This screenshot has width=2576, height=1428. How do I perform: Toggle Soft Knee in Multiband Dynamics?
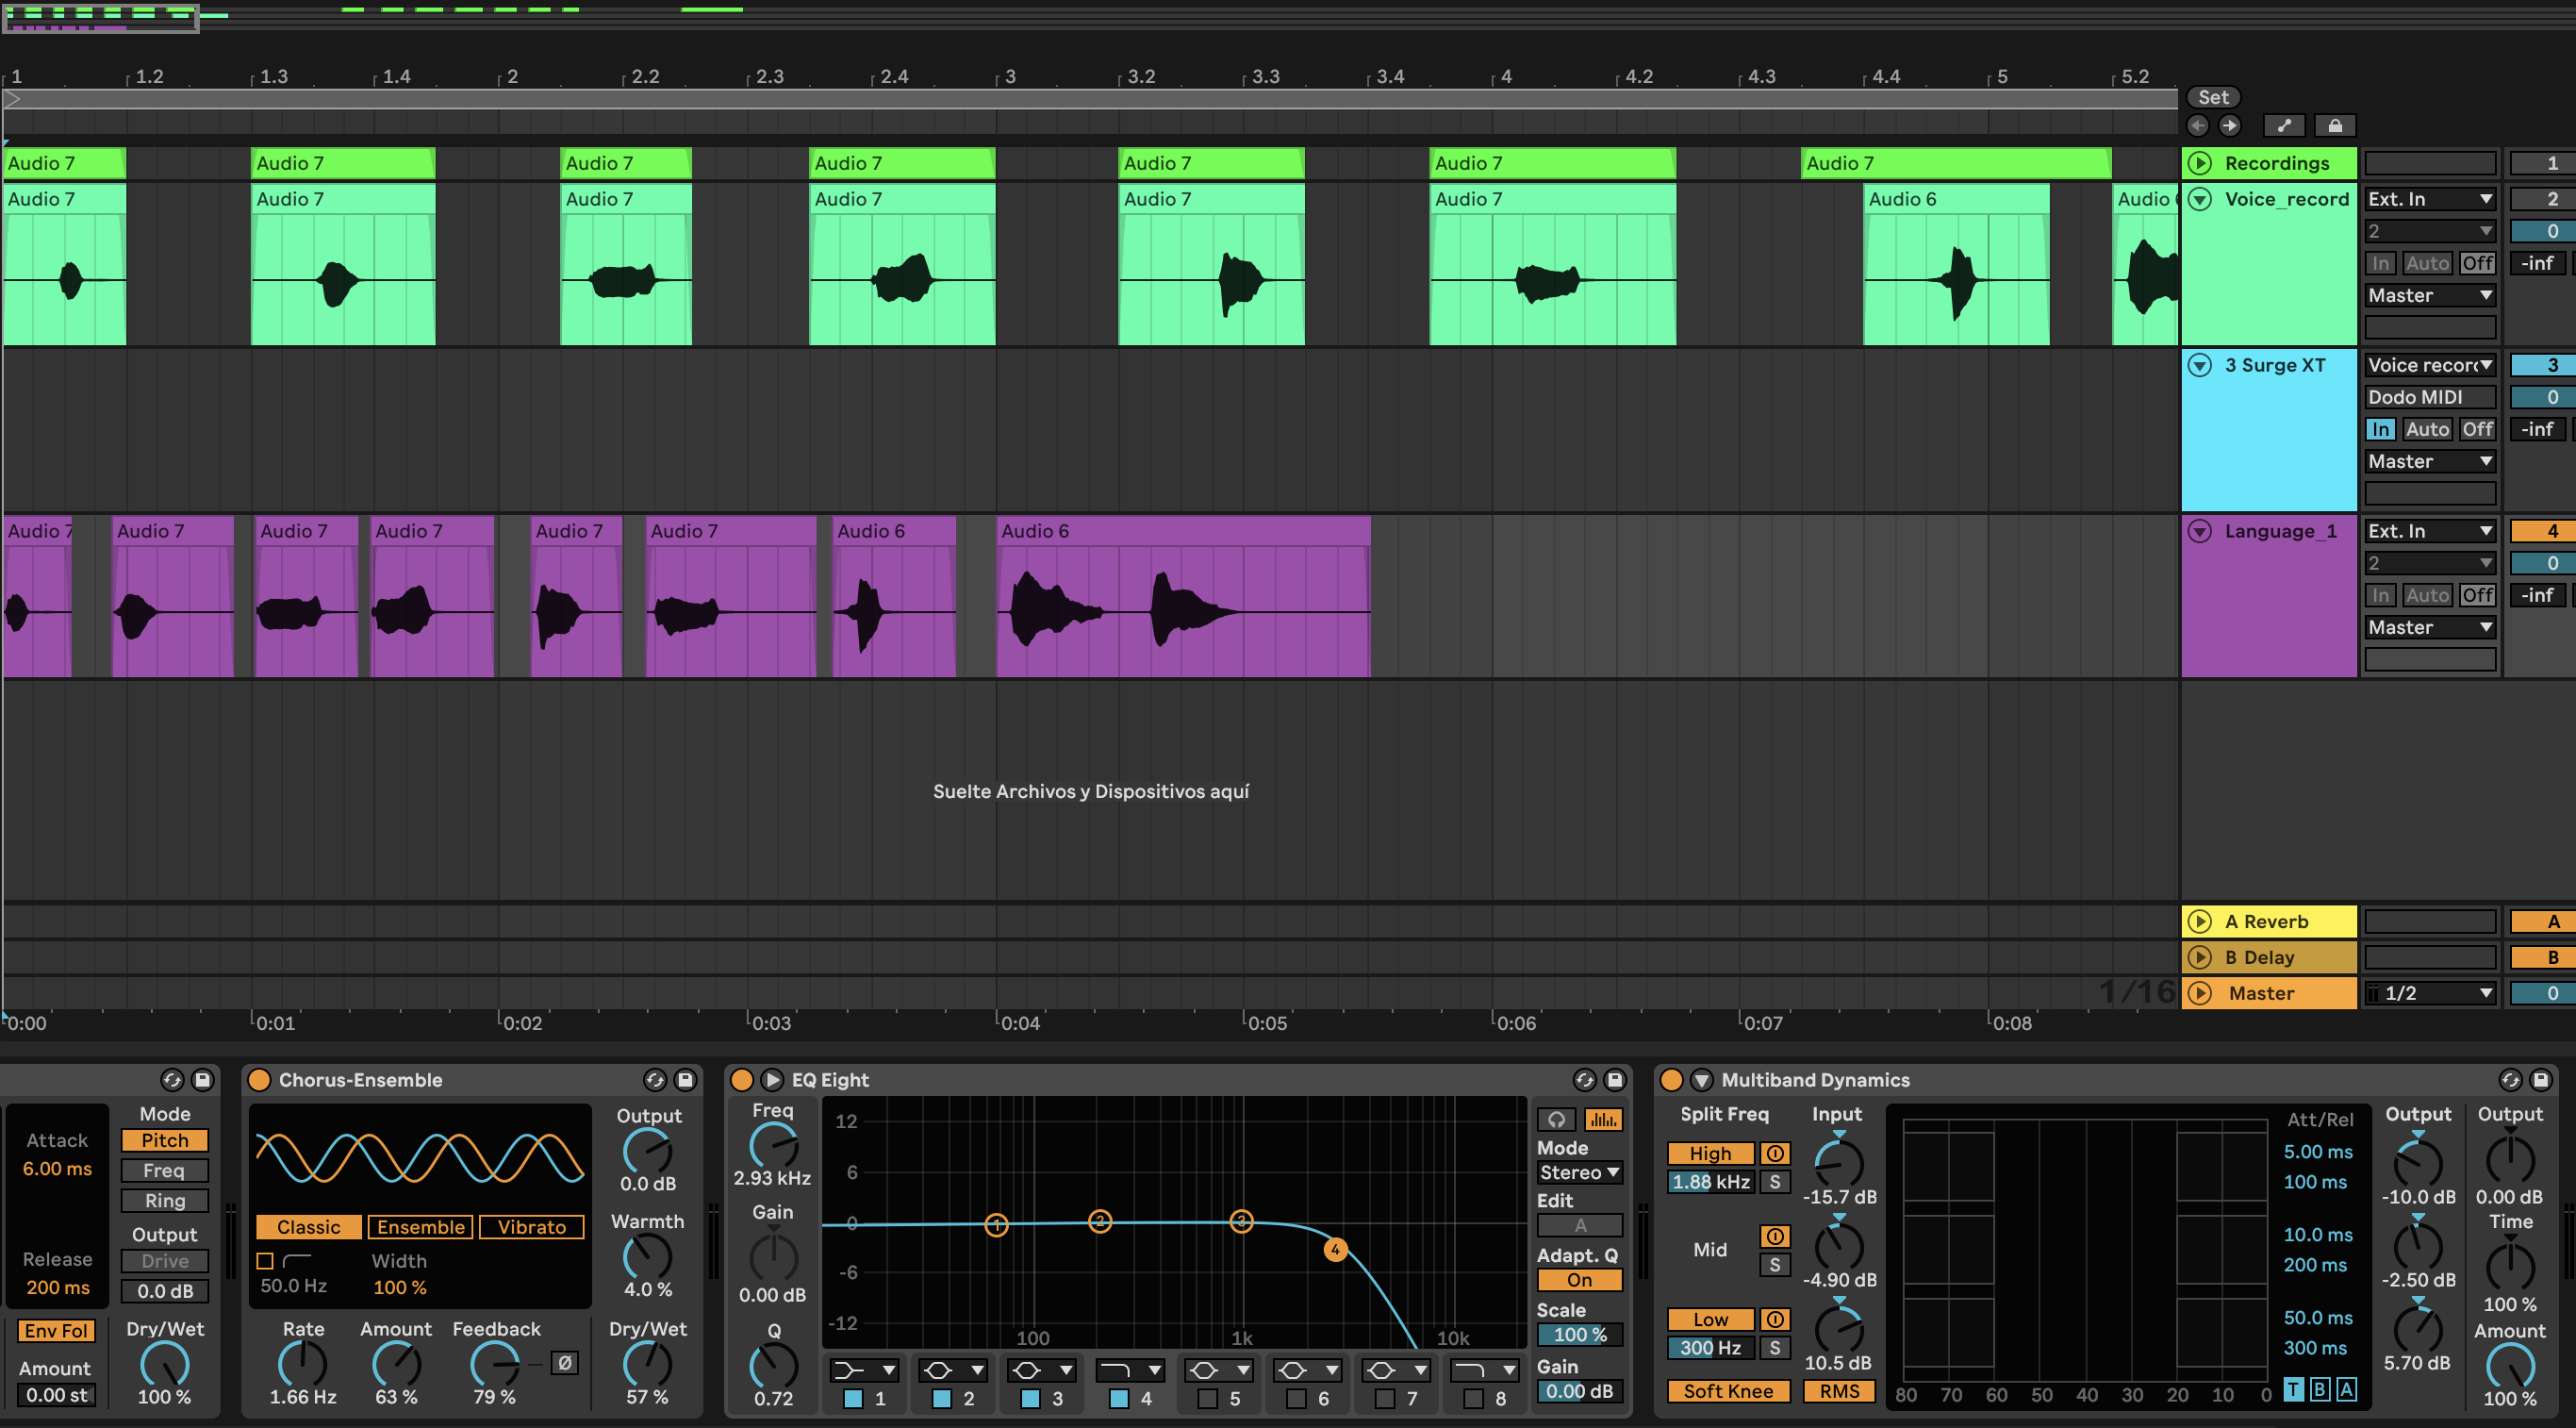pyautogui.click(x=1727, y=1391)
